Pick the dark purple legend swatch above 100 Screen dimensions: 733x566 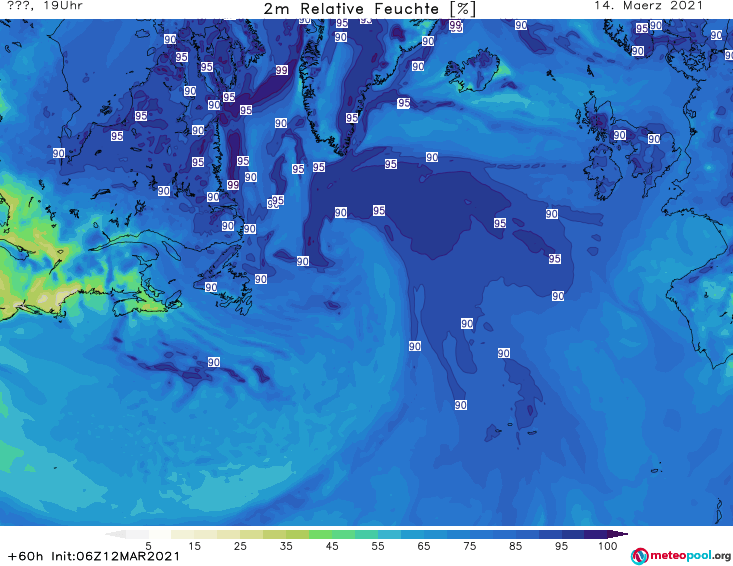click(x=617, y=534)
